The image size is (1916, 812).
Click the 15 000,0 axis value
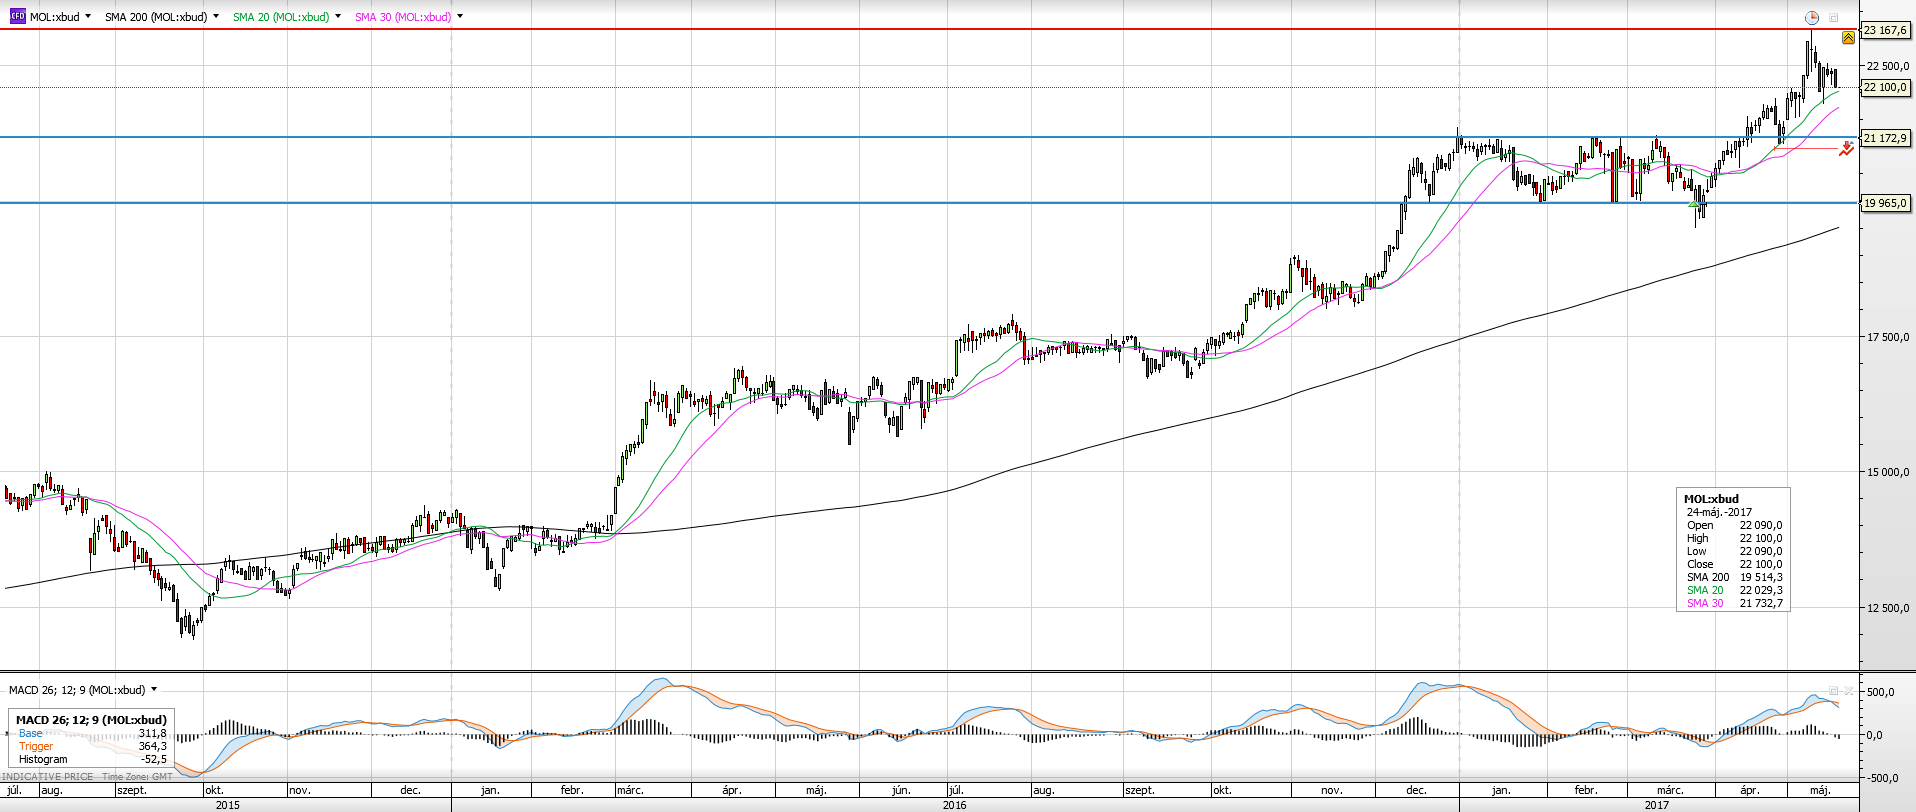[x=1888, y=472]
